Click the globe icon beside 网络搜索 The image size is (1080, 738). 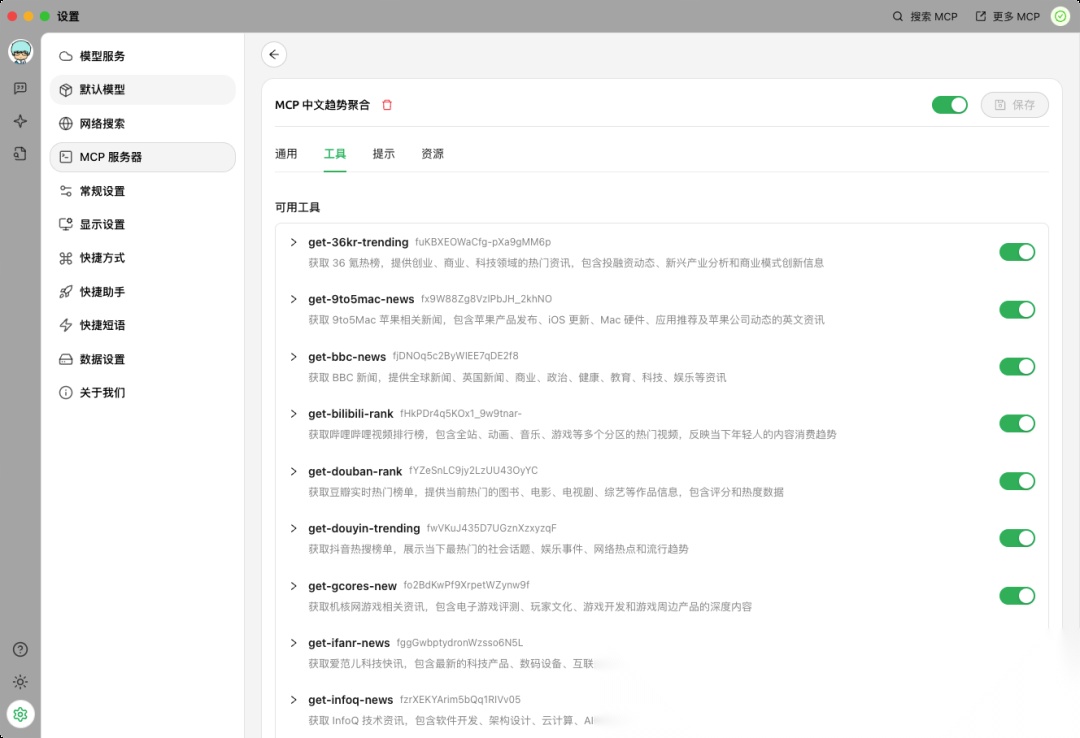65,123
